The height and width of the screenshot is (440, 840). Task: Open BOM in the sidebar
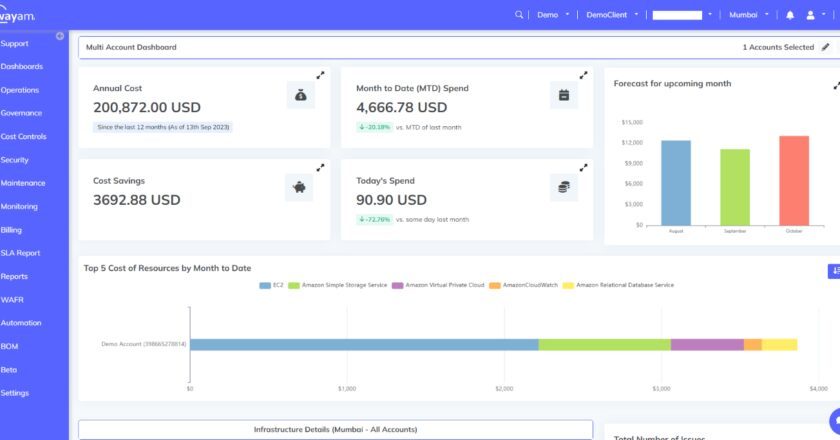coord(9,346)
